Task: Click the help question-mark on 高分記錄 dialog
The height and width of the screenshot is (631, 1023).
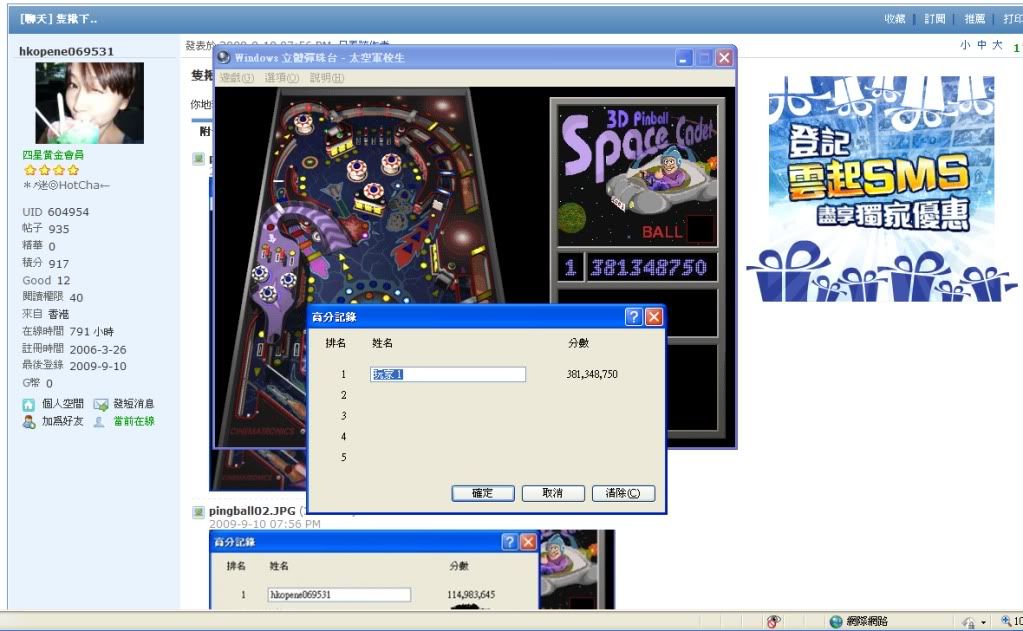Action: [x=634, y=317]
